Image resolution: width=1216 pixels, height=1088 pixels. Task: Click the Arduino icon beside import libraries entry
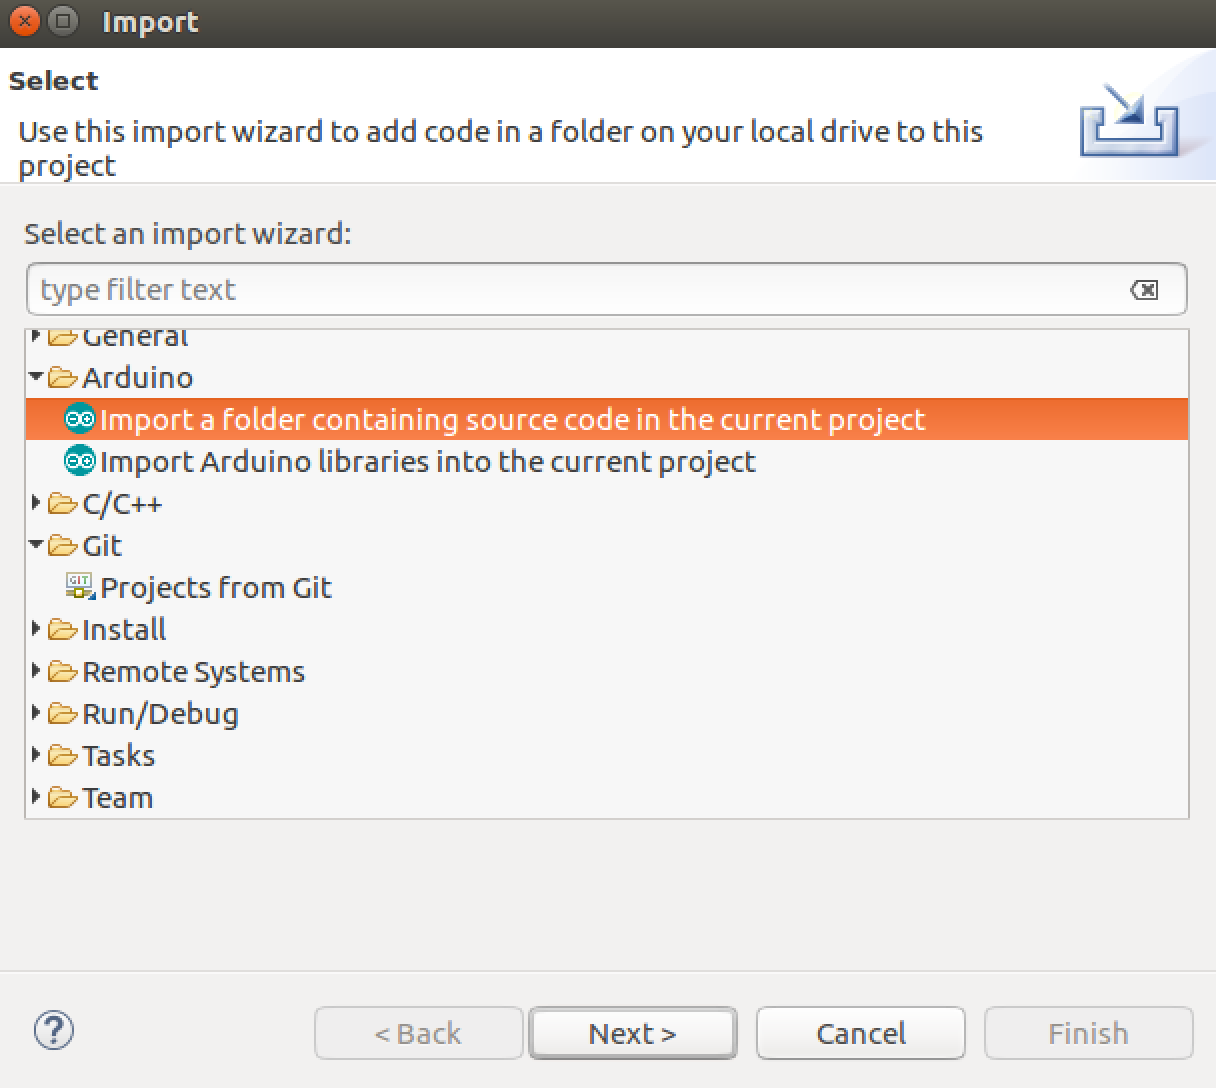[x=79, y=461]
